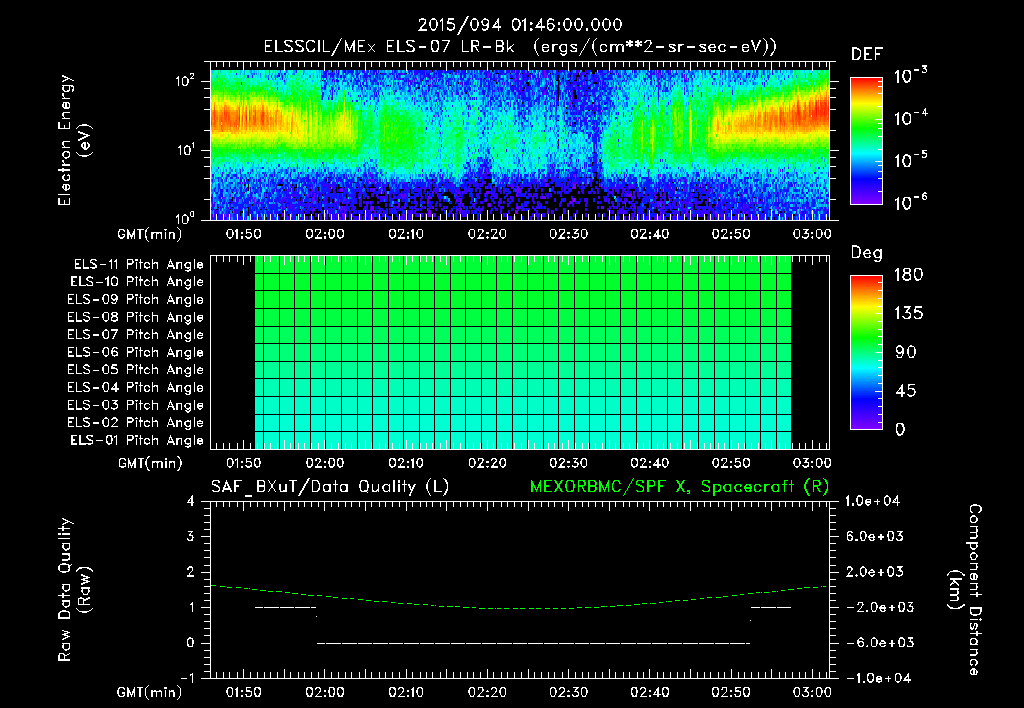This screenshot has width=1024, height=708.
Task: Select the ELS-06 Pitch Angle row label
Action: click(x=136, y=352)
